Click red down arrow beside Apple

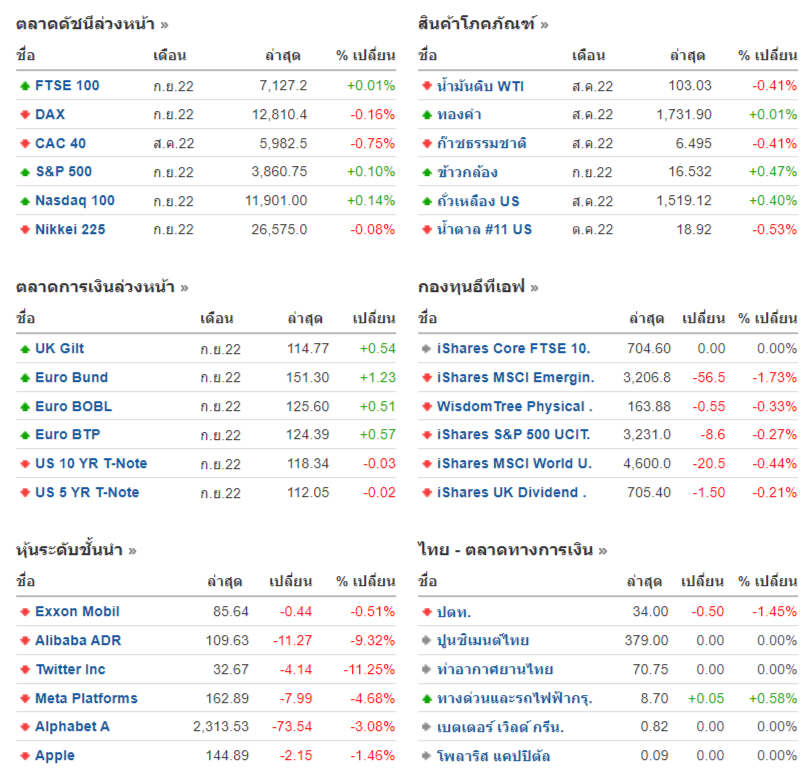[25, 756]
